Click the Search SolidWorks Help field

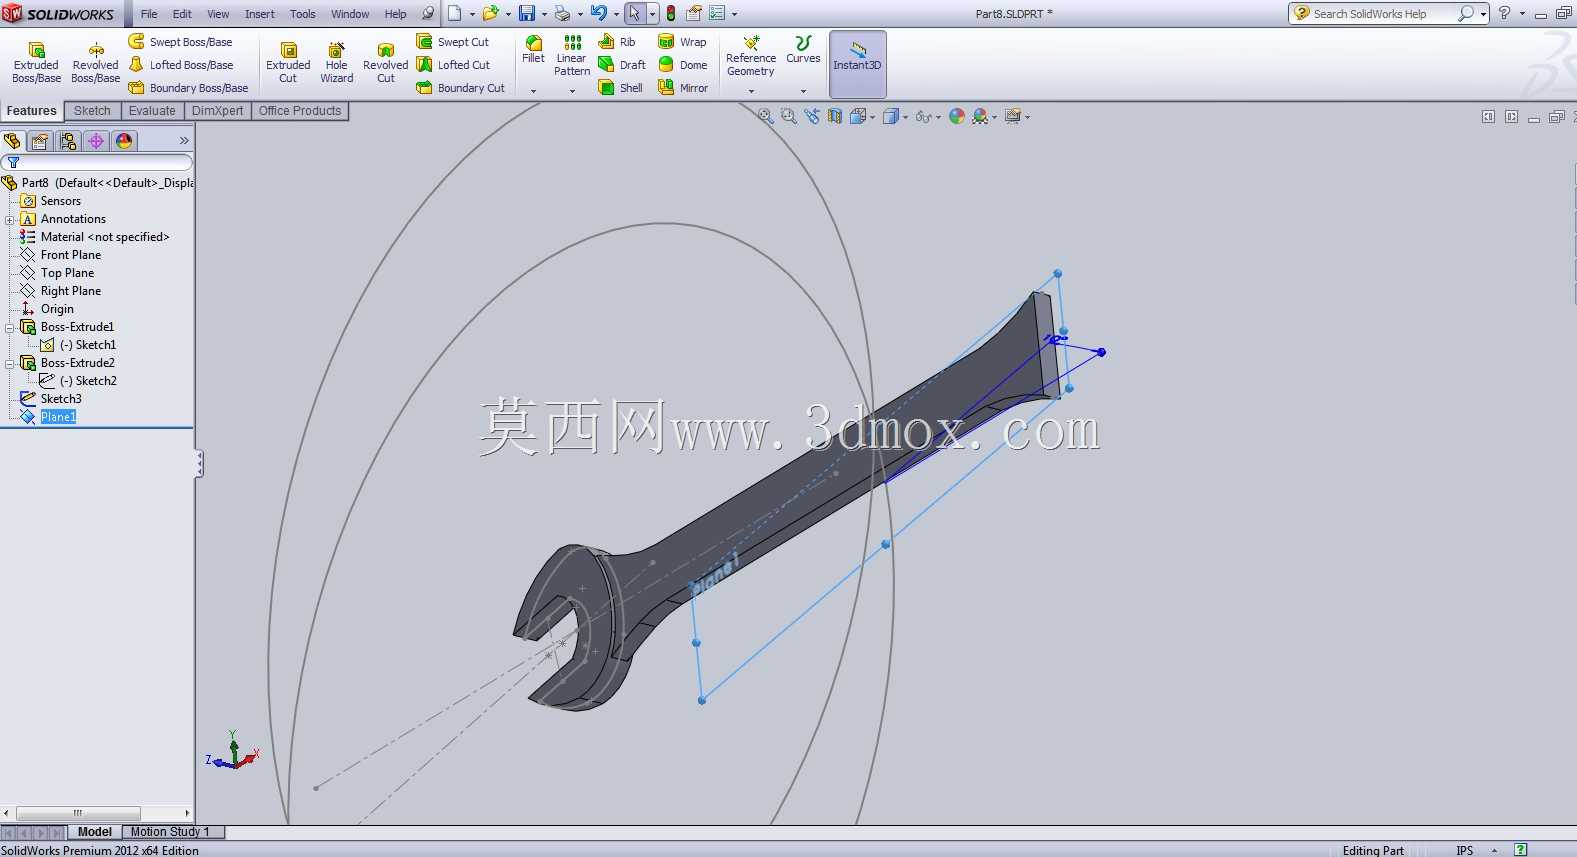click(x=1383, y=14)
